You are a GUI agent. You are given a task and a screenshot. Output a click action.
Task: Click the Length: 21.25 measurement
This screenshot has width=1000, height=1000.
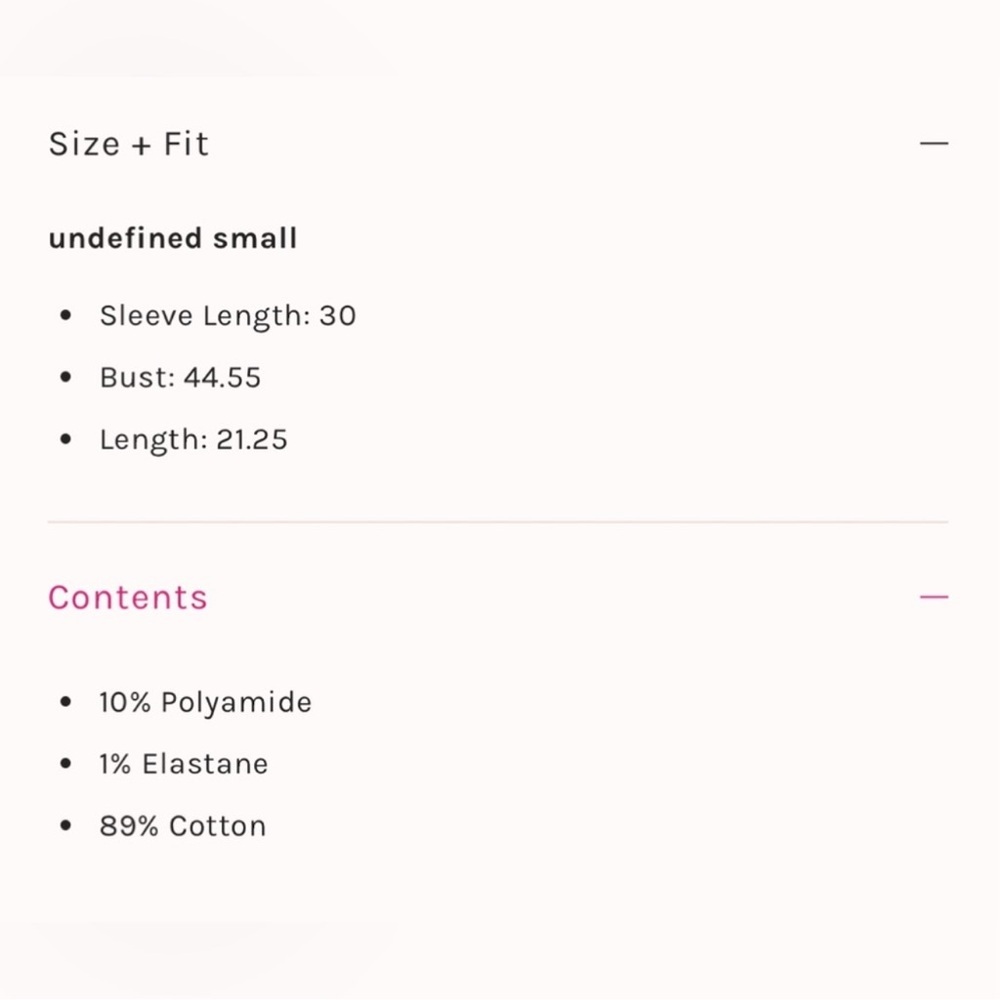tap(193, 440)
